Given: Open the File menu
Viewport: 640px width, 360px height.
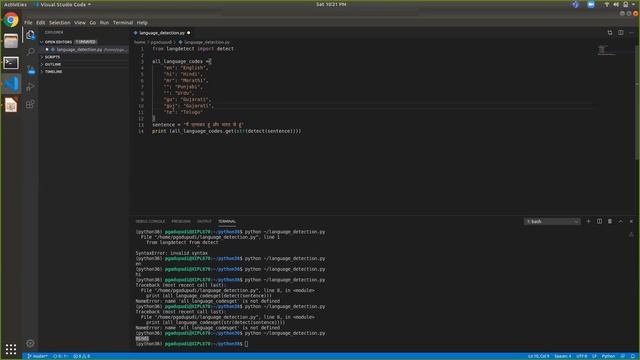Looking at the screenshot, I should [28, 23].
